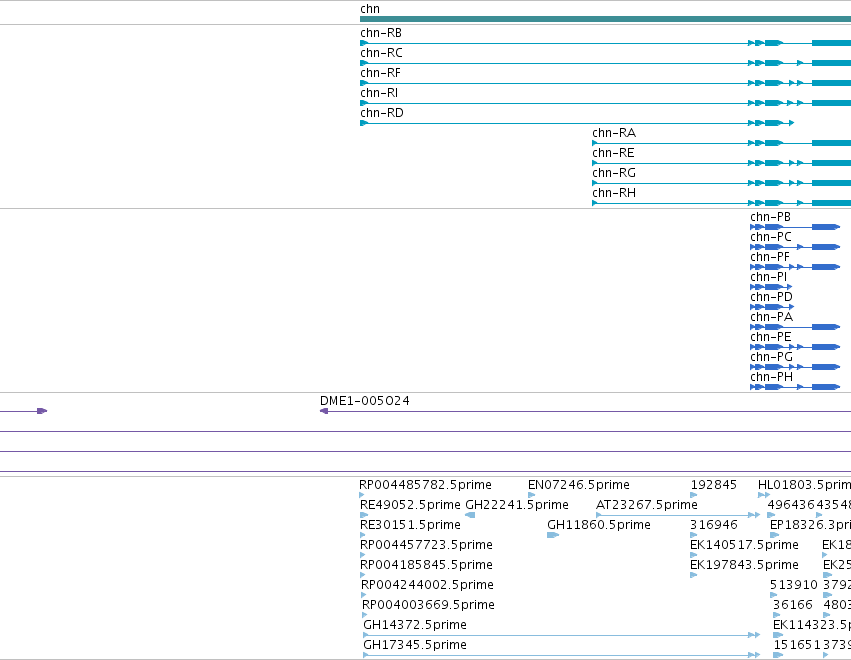Click the DME1-005024 feature label
This screenshot has width=851, height=660.
click(365, 401)
